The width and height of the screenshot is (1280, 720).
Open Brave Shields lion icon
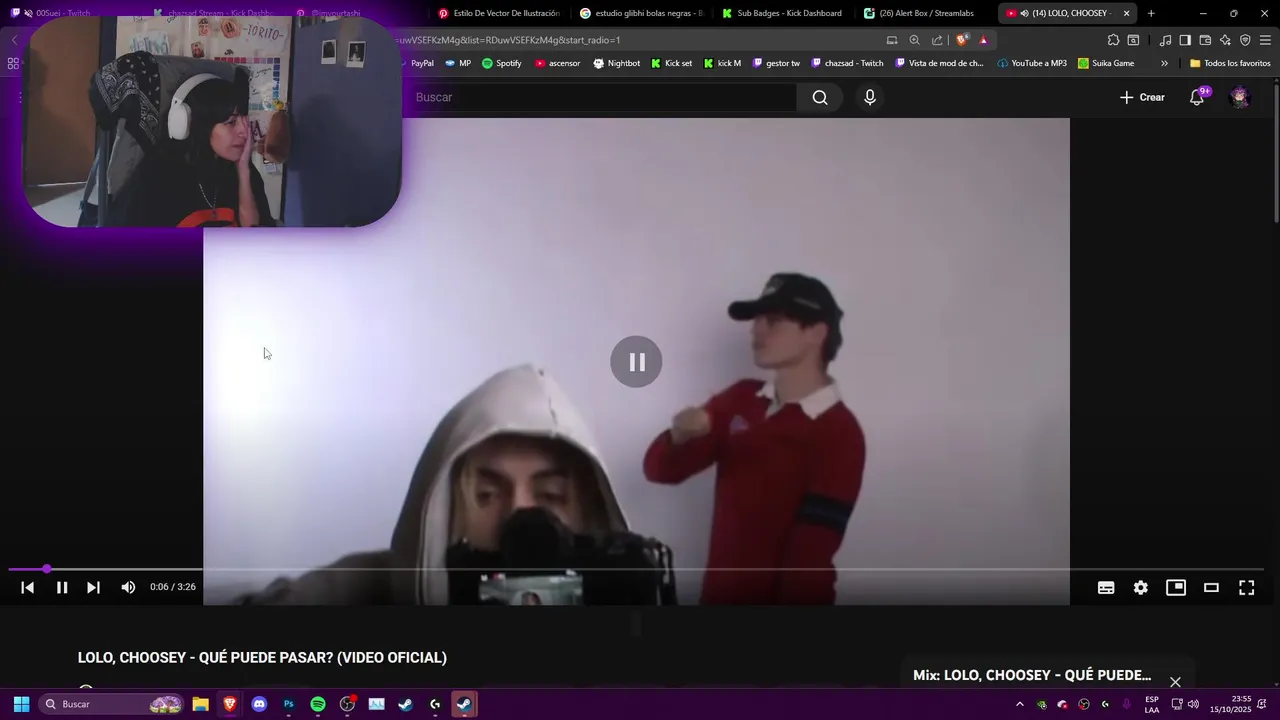click(x=962, y=40)
